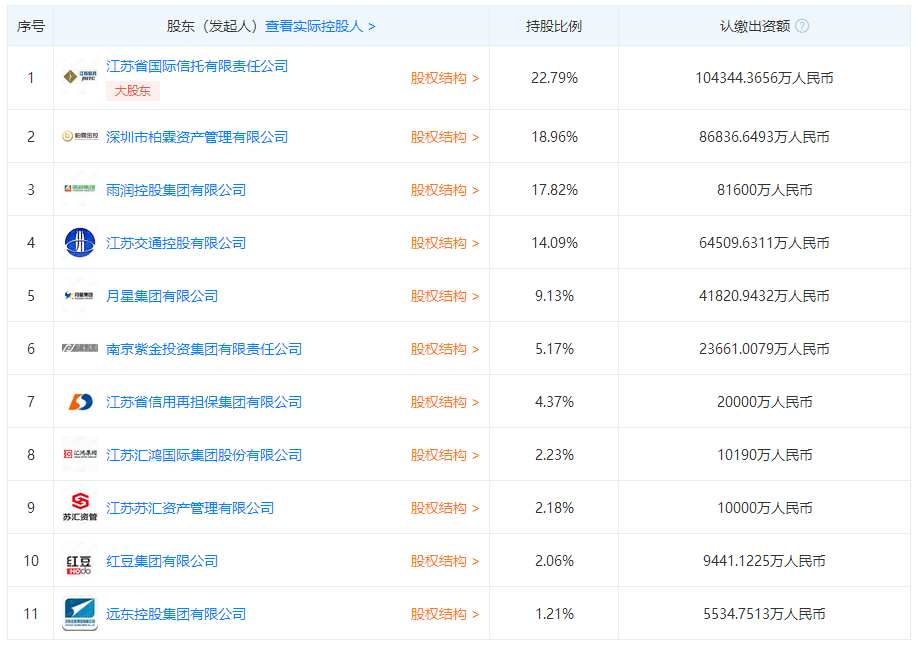Click the 持股比例 column header
The height and width of the screenshot is (646, 918).
point(554,26)
